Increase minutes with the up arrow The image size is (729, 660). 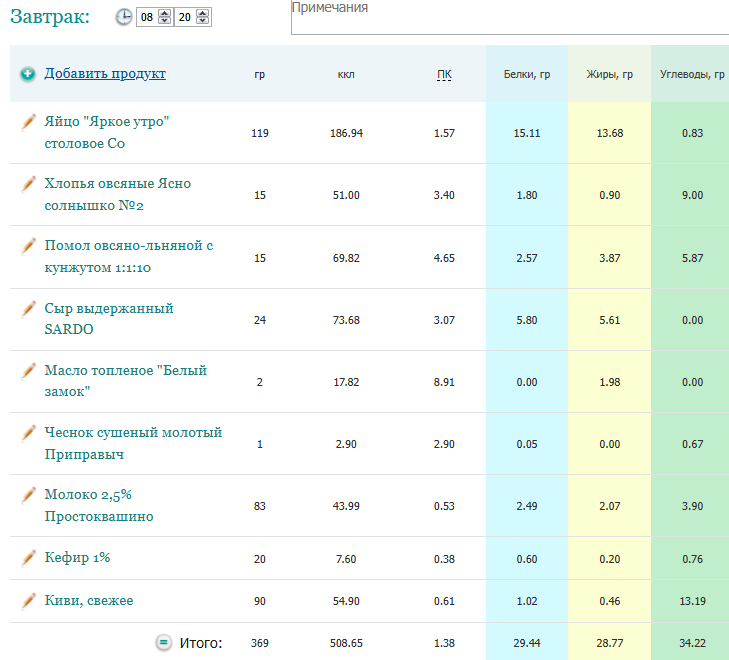[202, 13]
